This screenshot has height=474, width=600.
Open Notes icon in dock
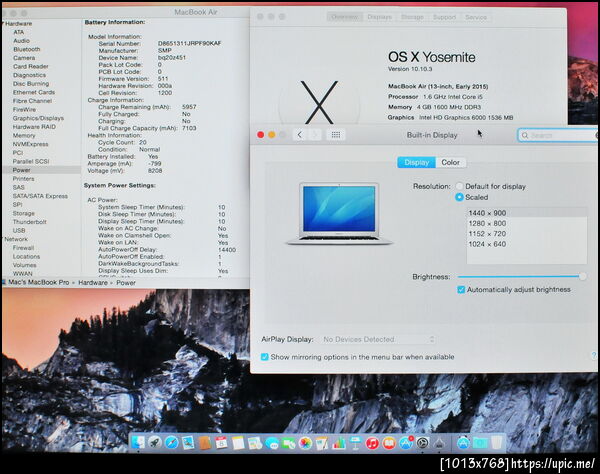tap(238, 443)
